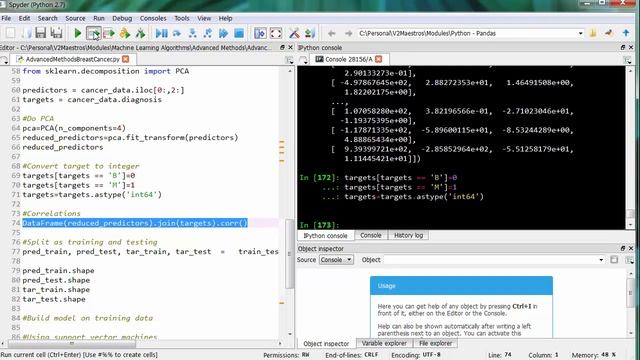The image size is (640, 360).
Task: Open the Edit menu
Action: pyautogui.click(x=24, y=18)
